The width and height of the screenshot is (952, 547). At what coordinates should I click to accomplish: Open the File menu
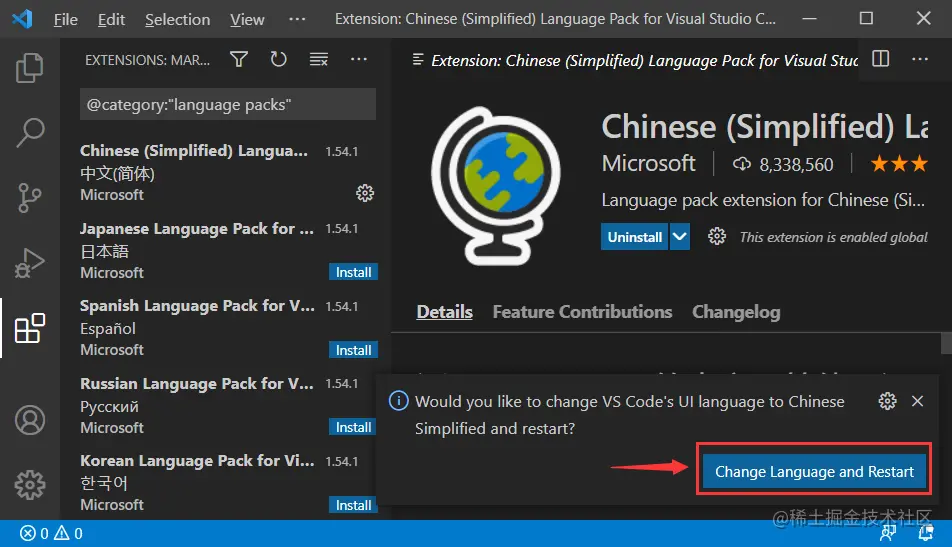coord(66,19)
